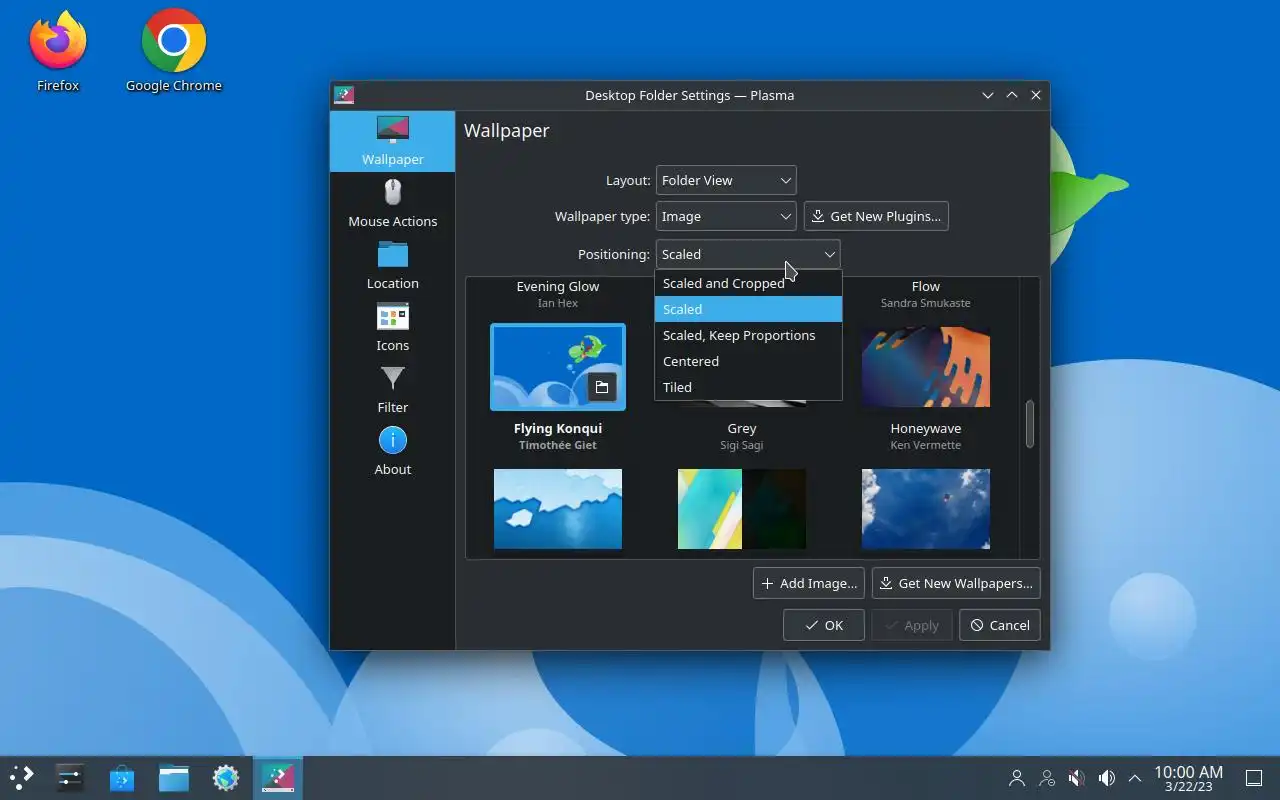Image resolution: width=1280 pixels, height=800 pixels.
Task: Click Get New Plugins button
Action: 876,216
